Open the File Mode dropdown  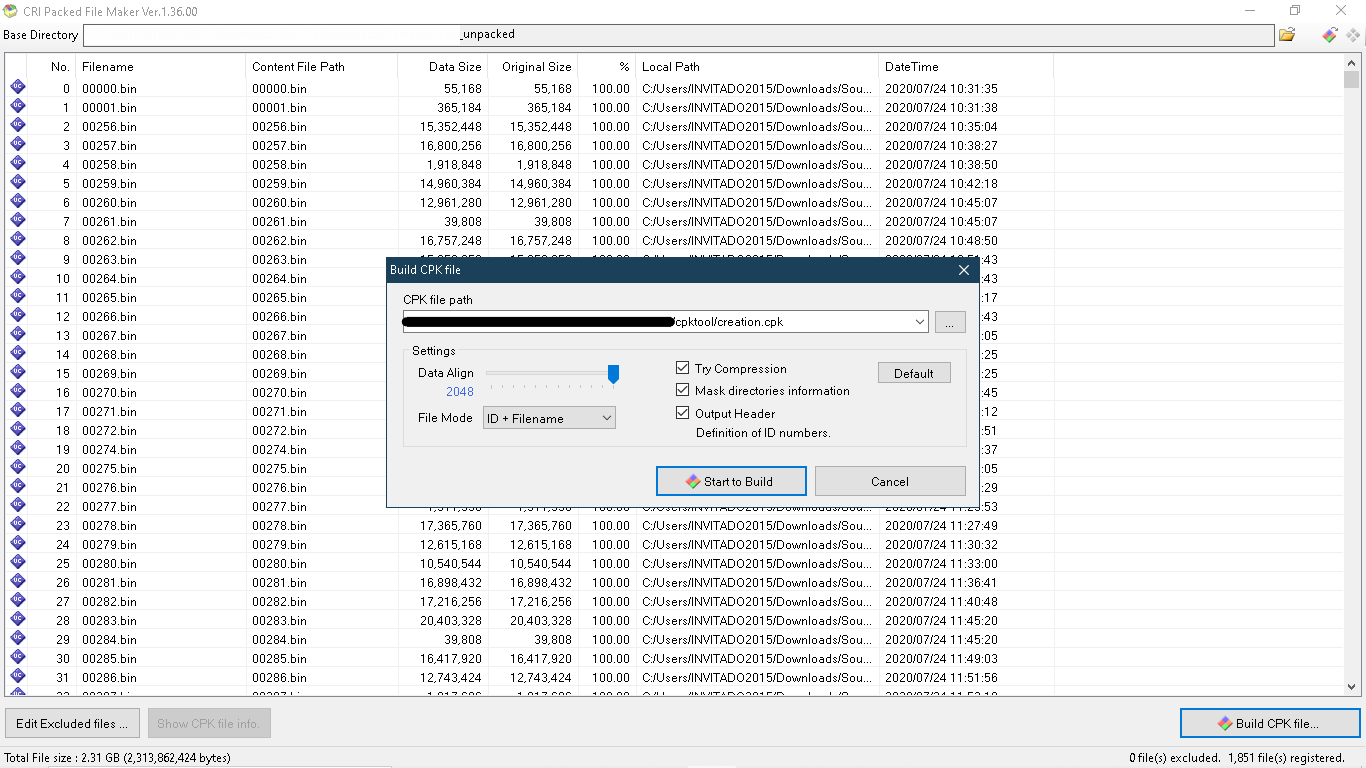[x=549, y=418]
